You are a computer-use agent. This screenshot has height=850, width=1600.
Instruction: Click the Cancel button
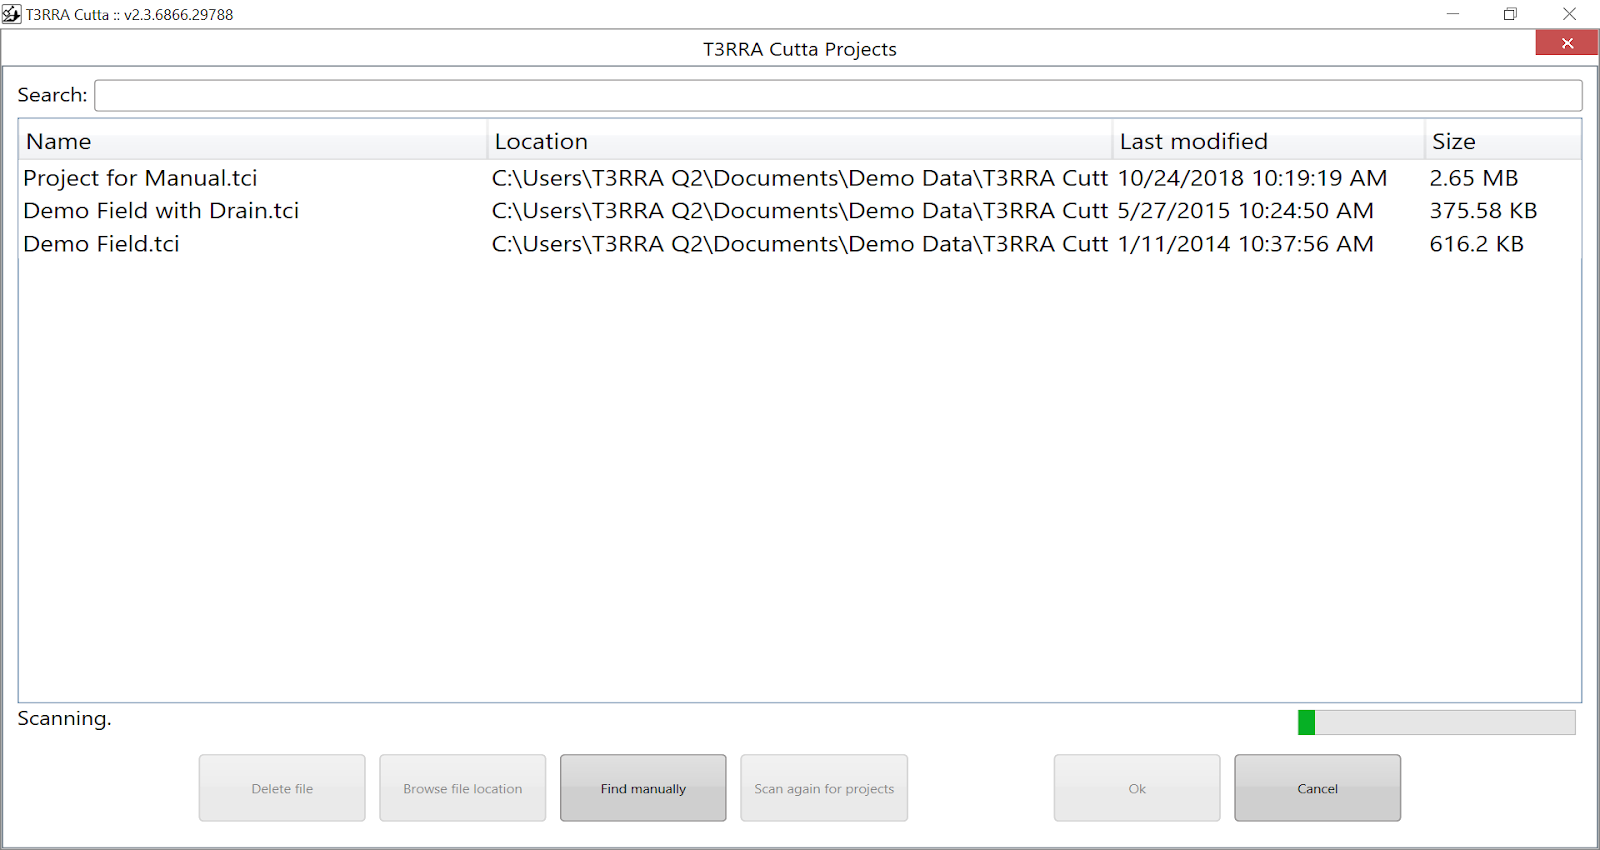coord(1317,788)
